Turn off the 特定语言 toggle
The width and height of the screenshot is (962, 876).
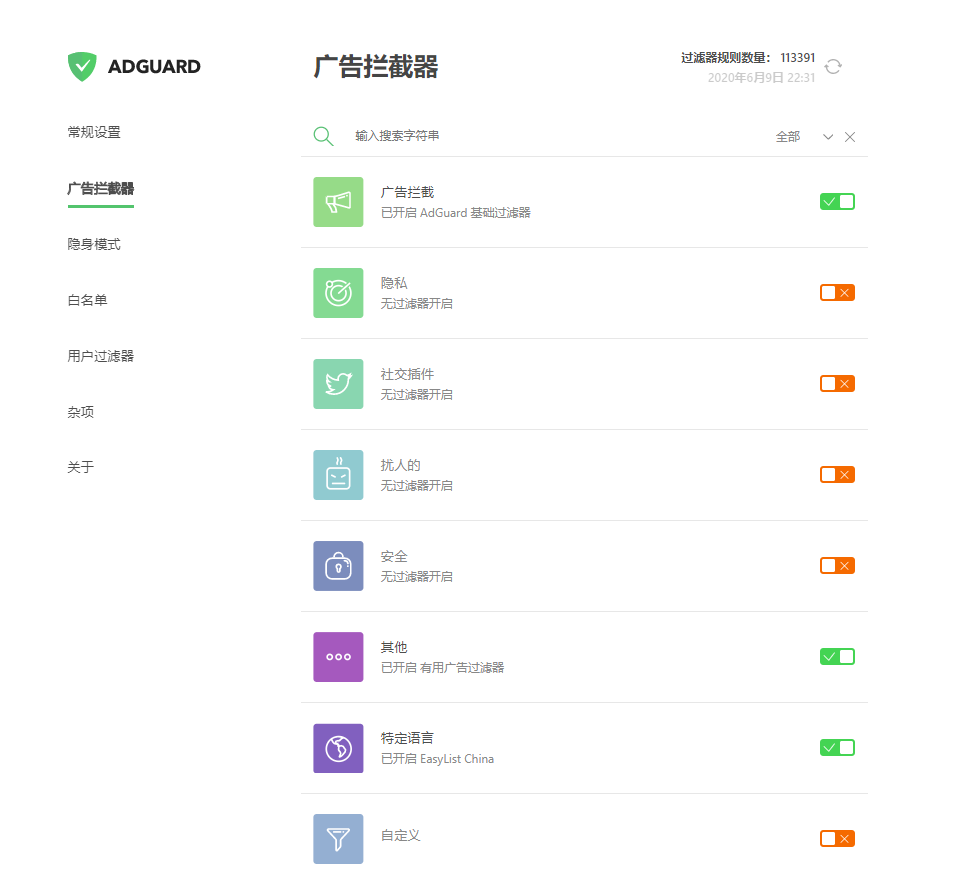coord(837,748)
